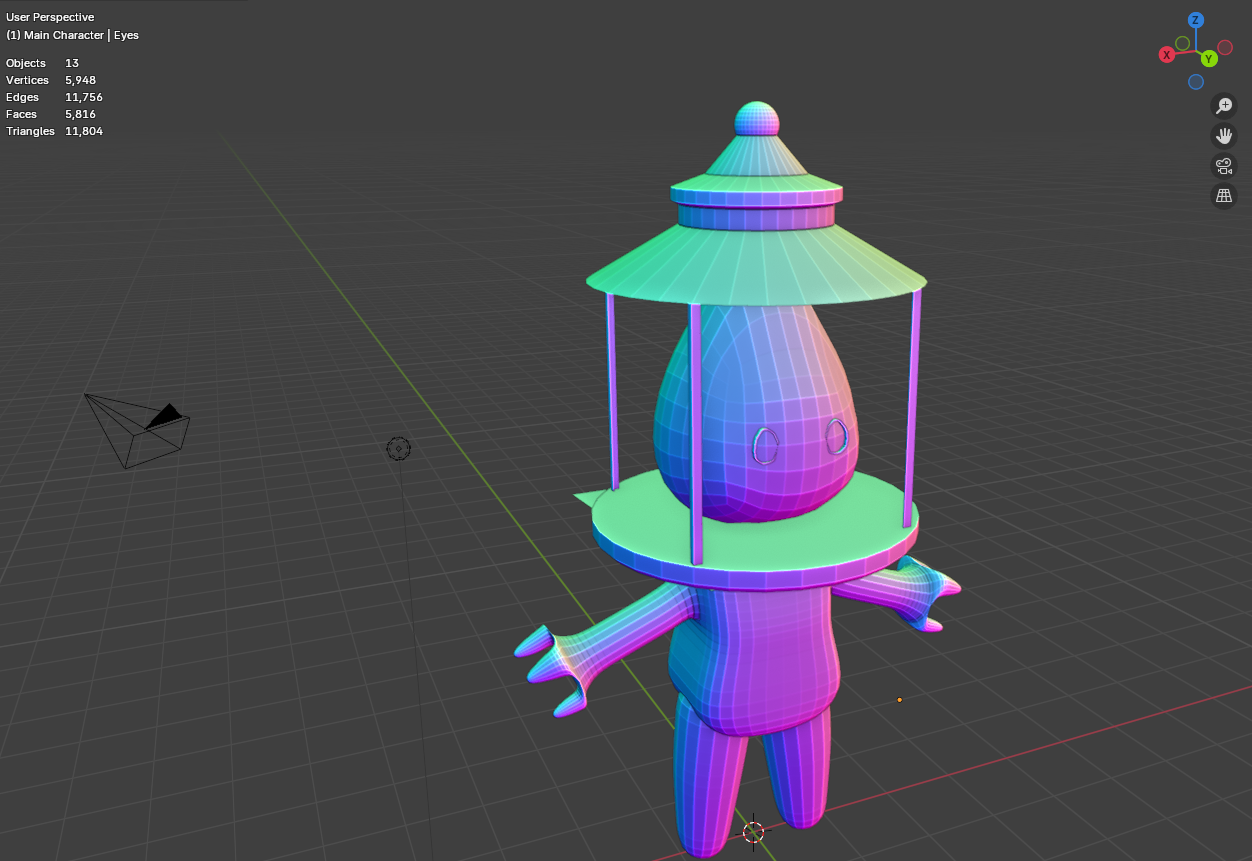Select the character's torso body mesh
This screenshot has height=861, width=1252.
click(x=755, y=660)
